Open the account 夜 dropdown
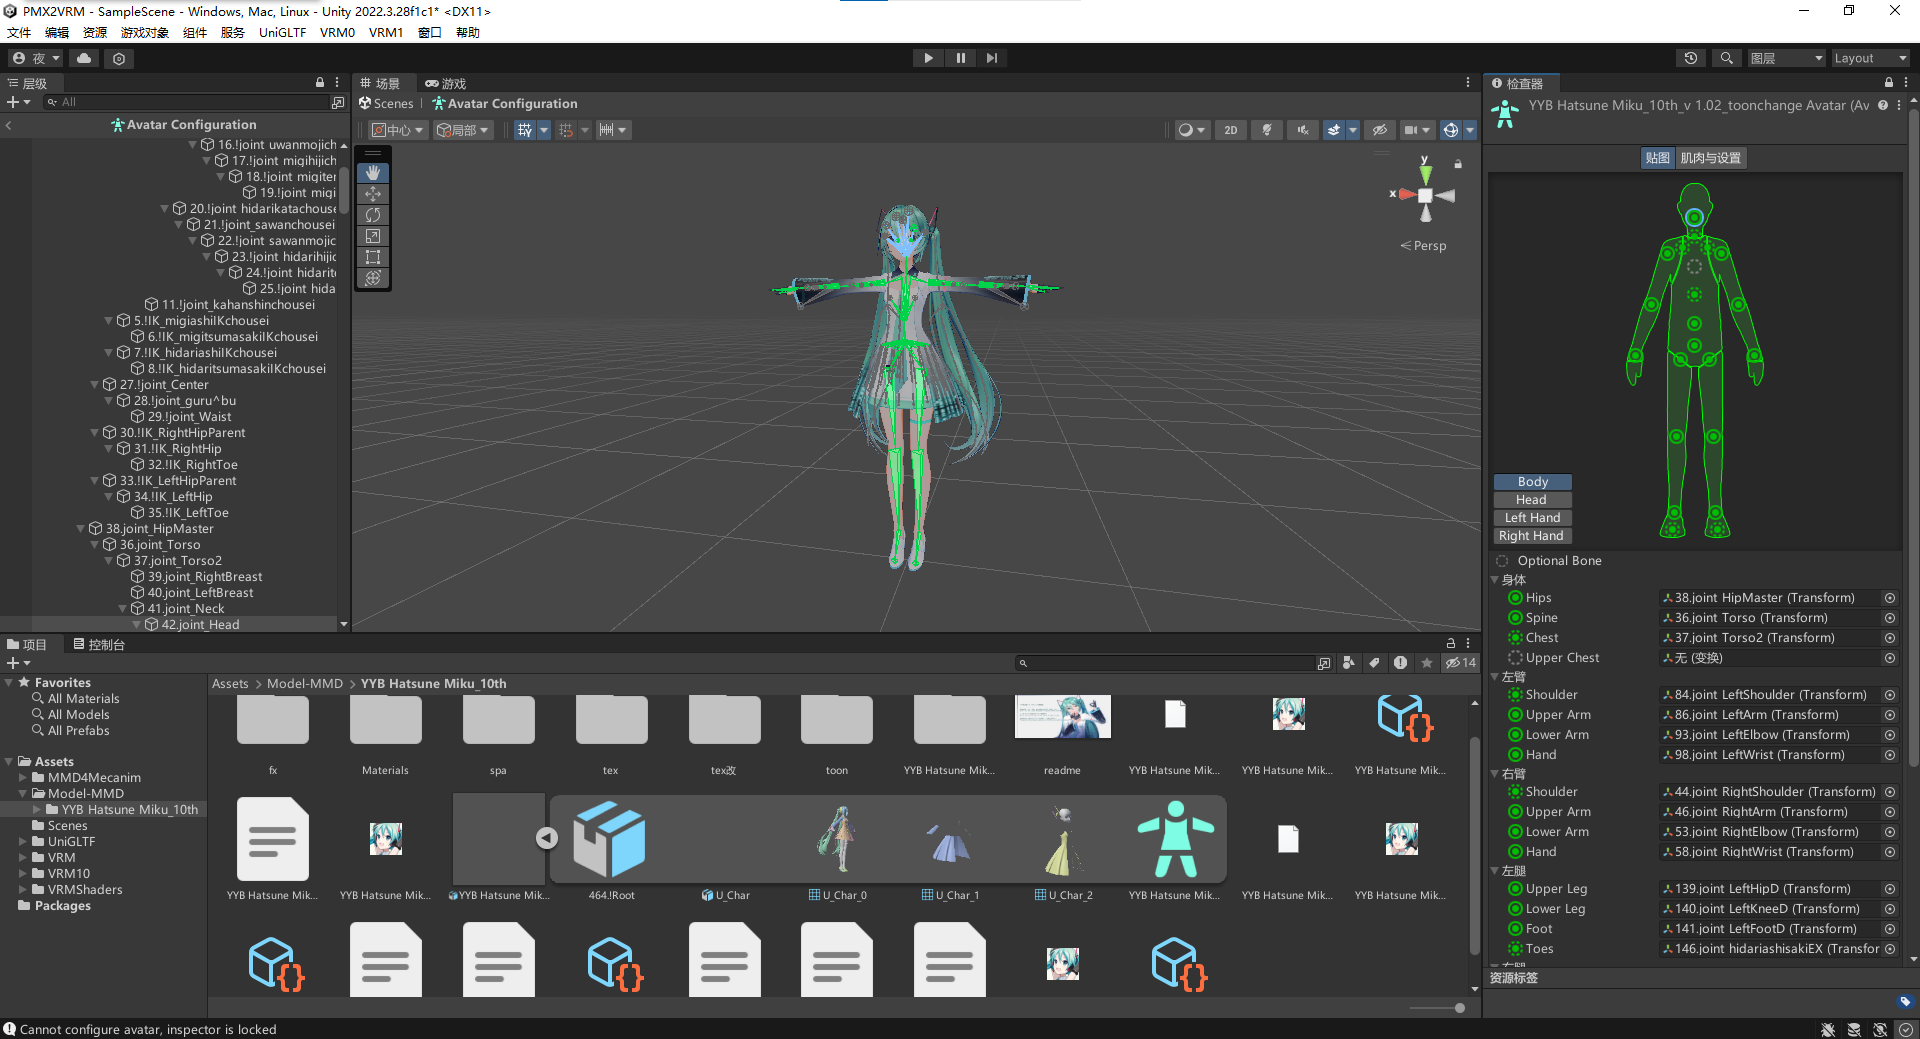The width and height of the screenshot is (1920, 1039). pos(37,58)
